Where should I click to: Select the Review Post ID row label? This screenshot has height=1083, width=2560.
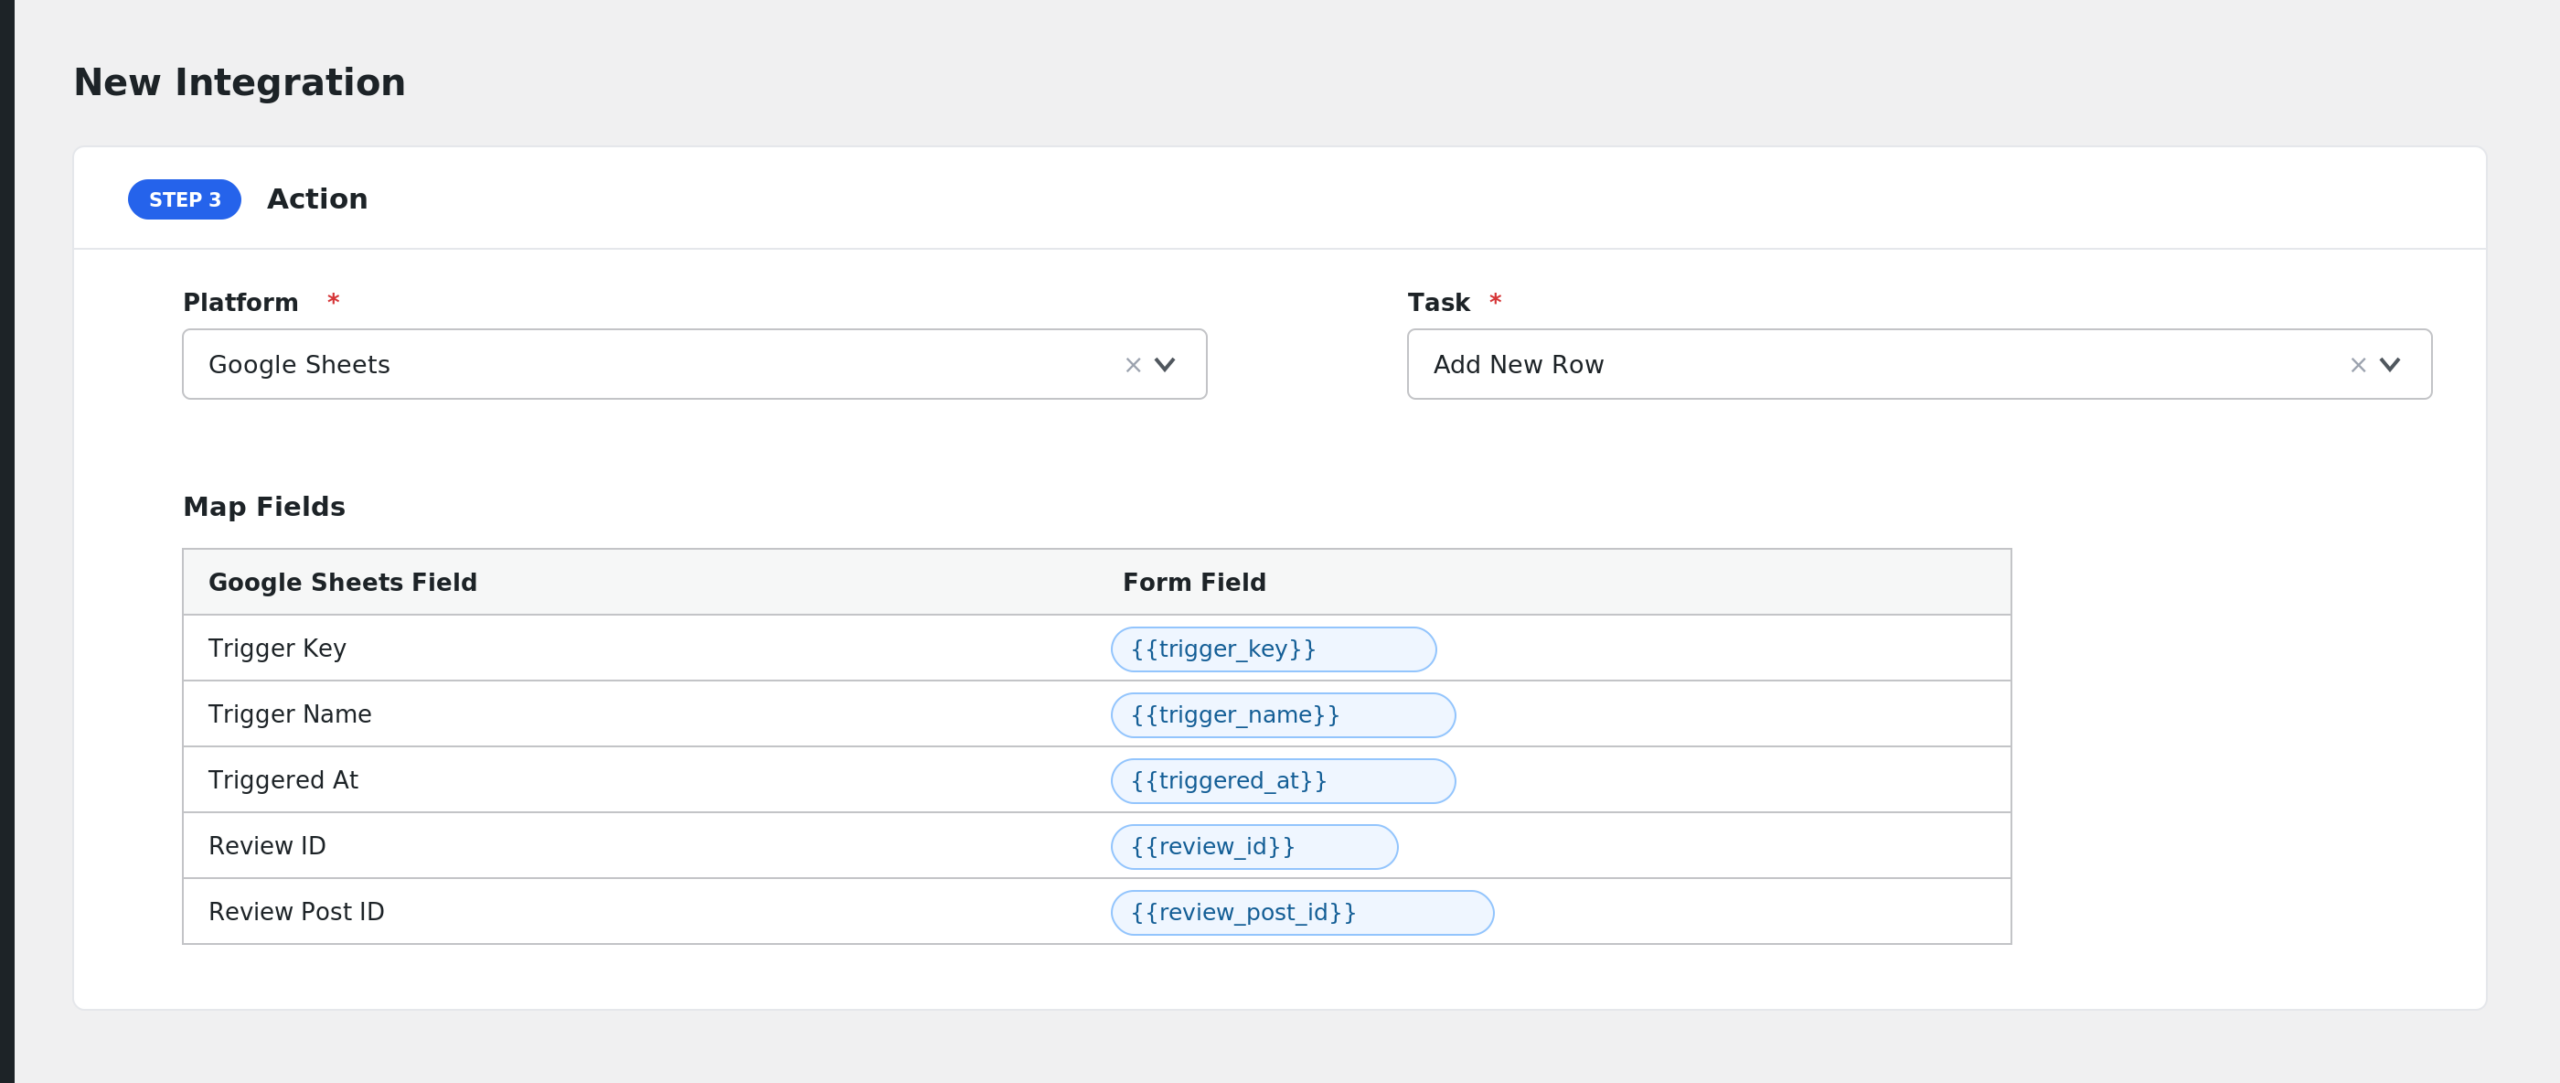296,912
